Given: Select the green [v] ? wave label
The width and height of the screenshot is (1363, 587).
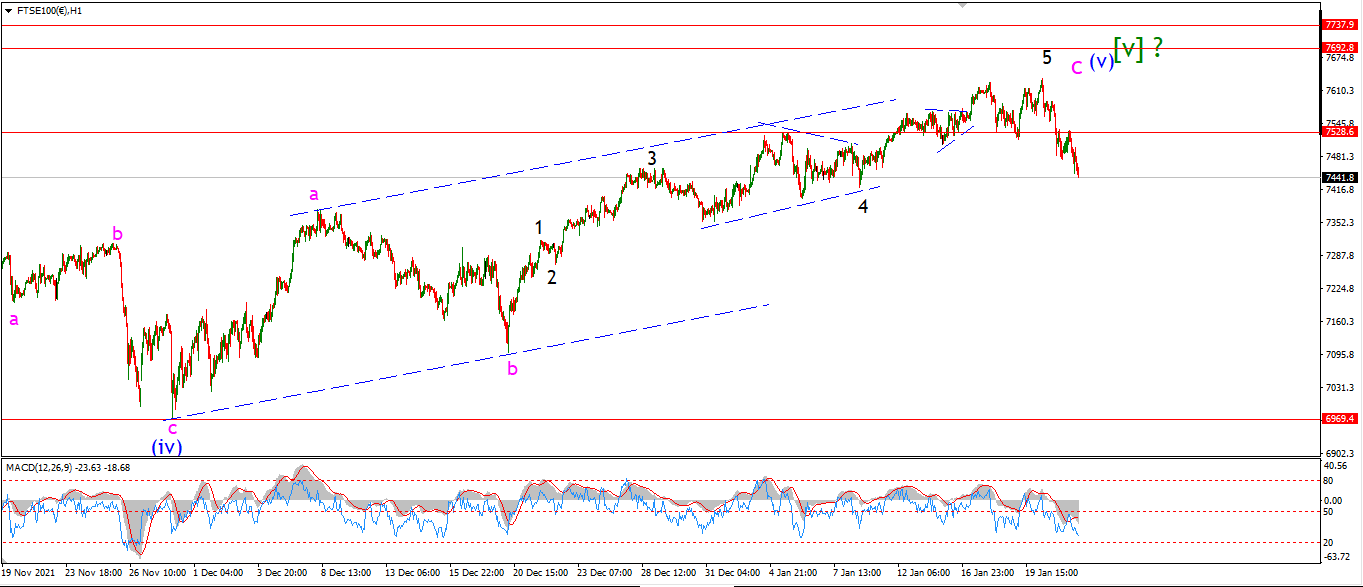Looking at the screenshot, I should click(1138, 47).
